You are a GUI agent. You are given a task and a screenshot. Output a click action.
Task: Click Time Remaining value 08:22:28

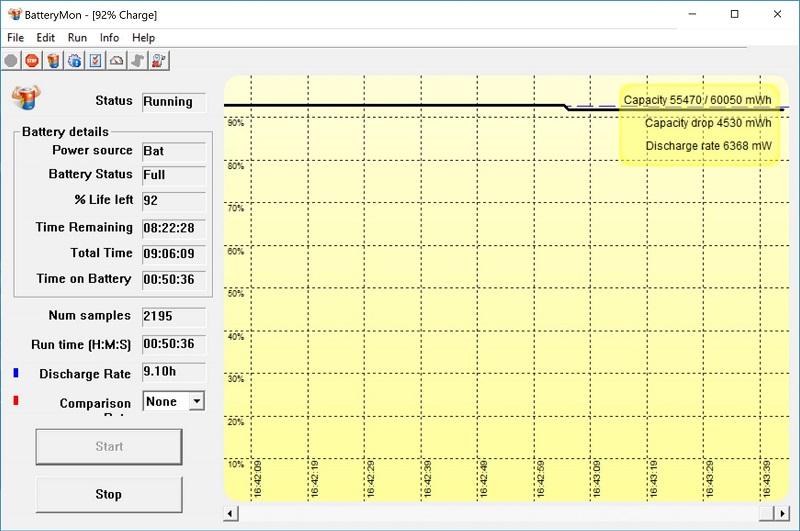click(174, 227)
